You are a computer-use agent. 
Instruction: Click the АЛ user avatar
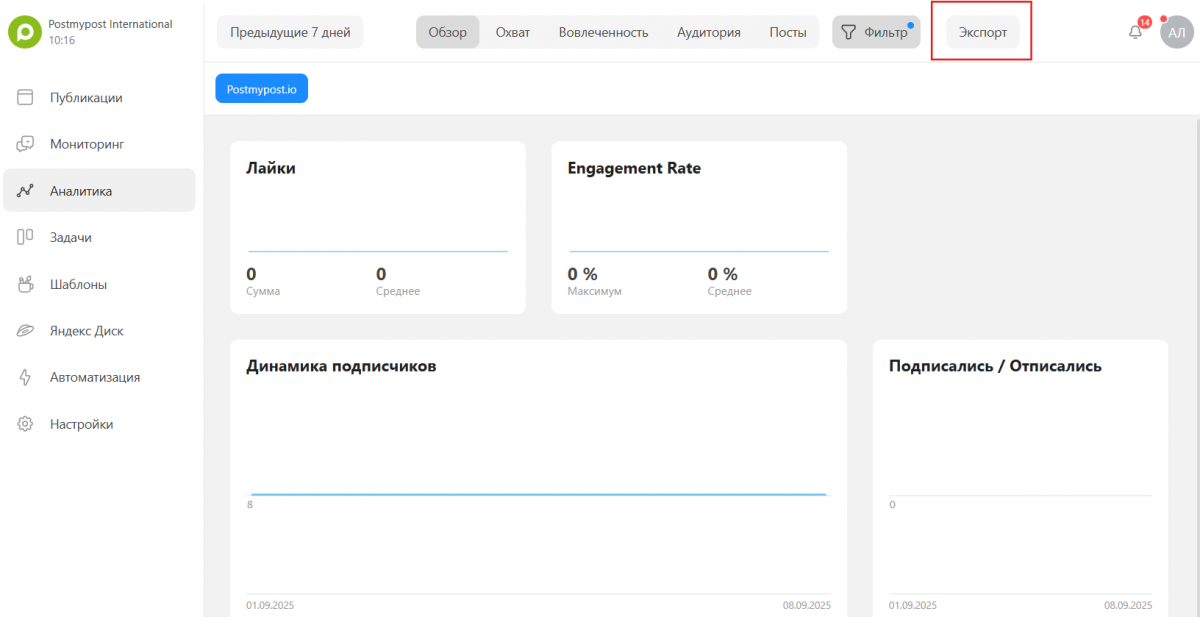(x=1177, y=32)
